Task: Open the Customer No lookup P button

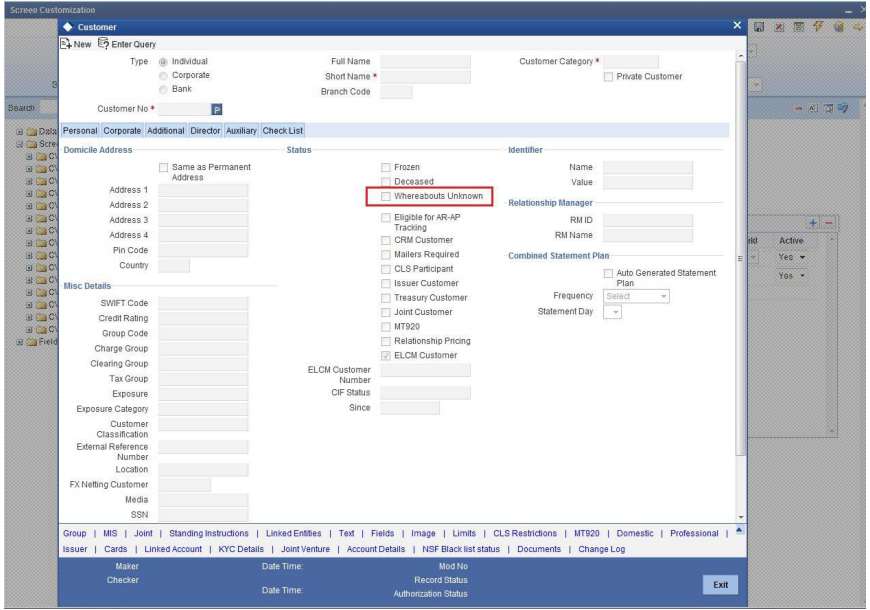Action: (217, 110)
